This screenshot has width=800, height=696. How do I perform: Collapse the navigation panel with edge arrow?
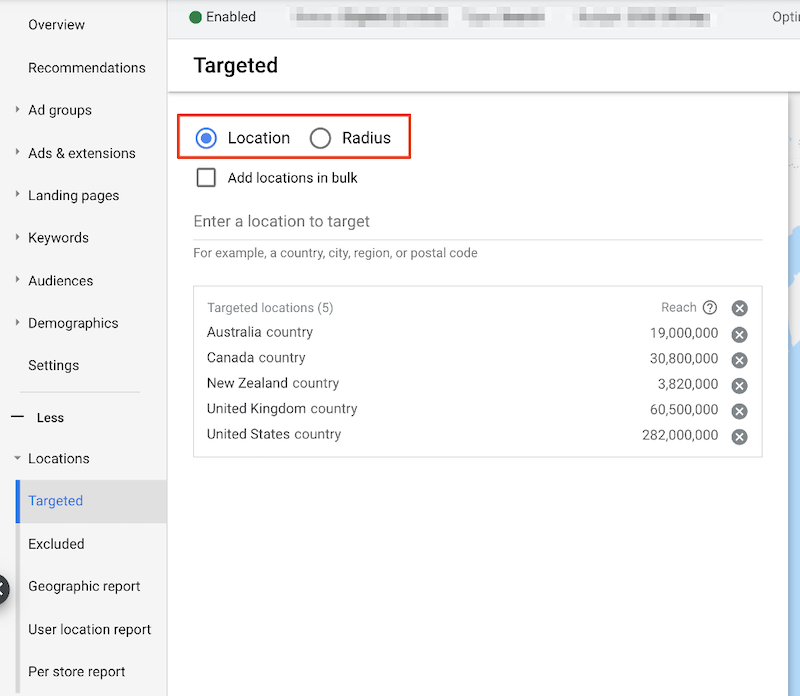[5, 590]
